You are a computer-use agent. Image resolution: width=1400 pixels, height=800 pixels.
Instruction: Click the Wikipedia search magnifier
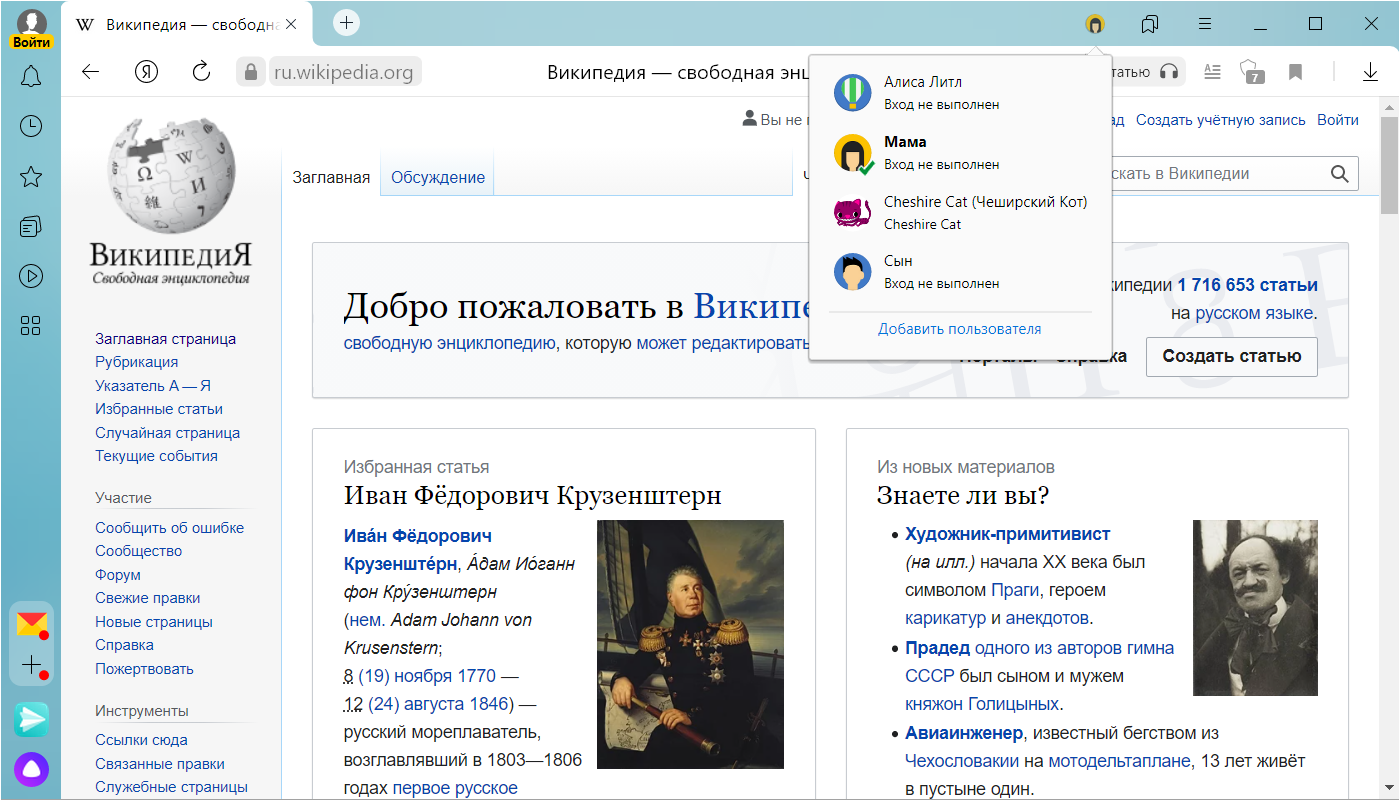[1340, 173]
